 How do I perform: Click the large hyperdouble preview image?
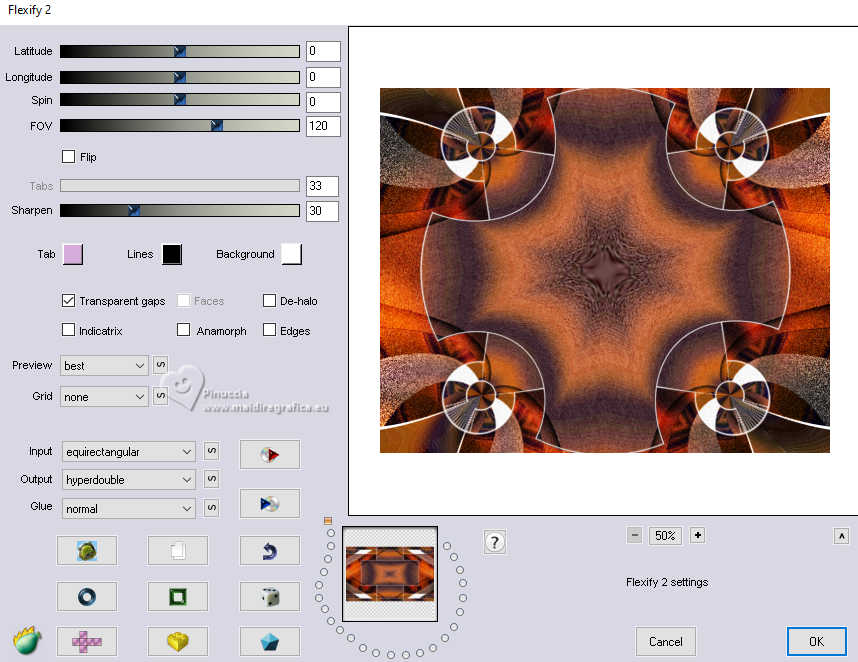(x=605, y=270)
